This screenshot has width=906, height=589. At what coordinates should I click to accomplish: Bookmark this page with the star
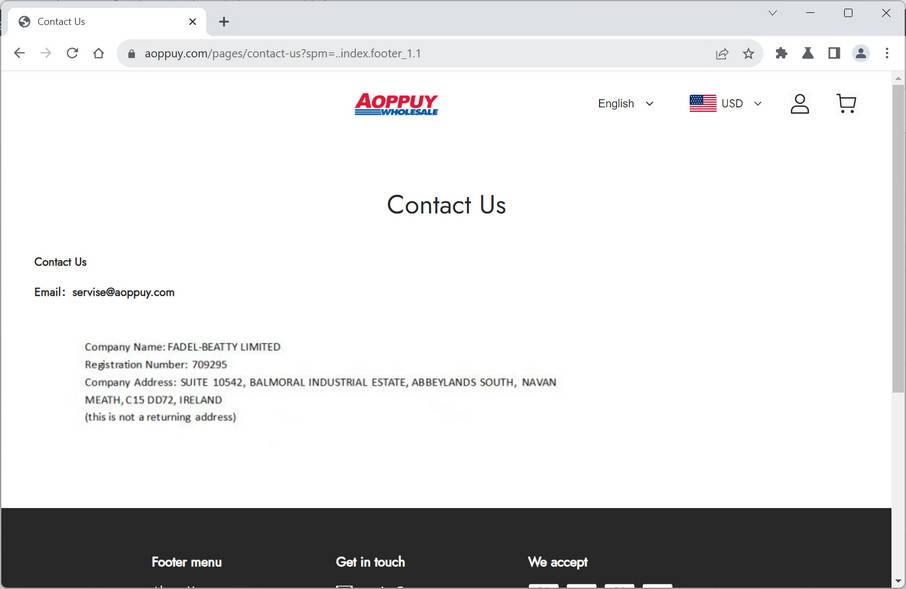[x=748, y=54]
